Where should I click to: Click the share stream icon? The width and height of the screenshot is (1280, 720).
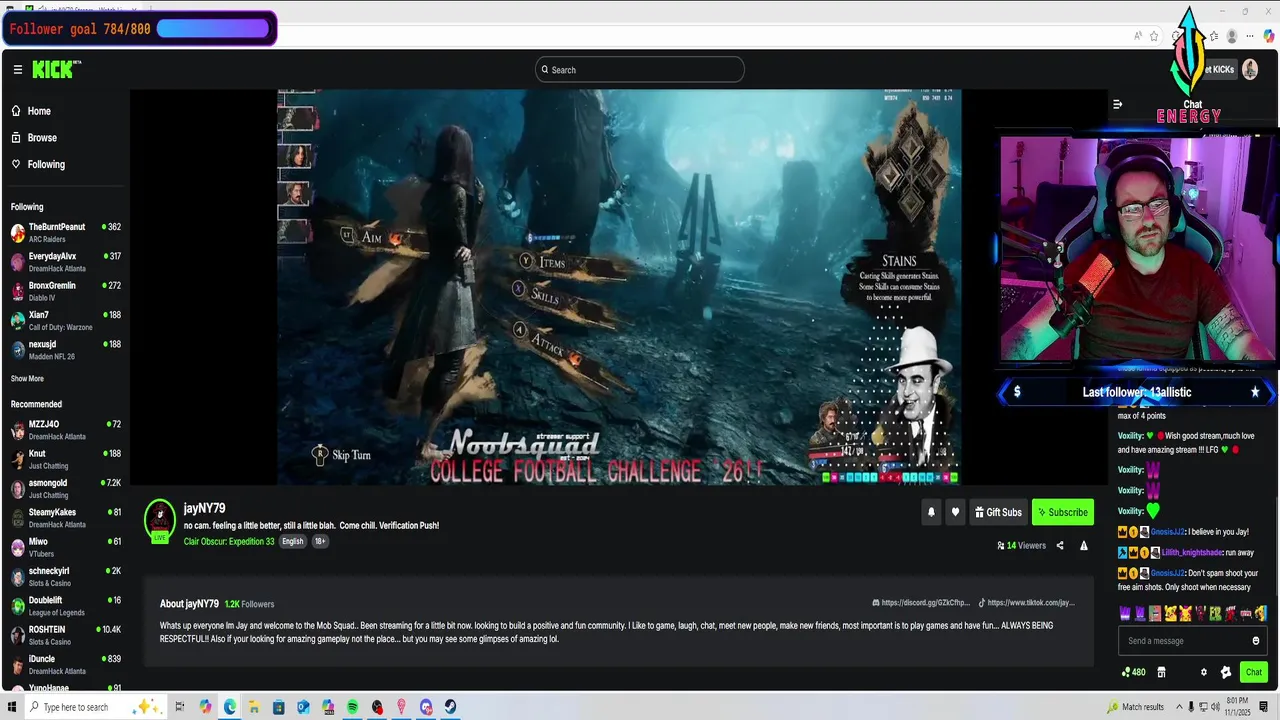pyautogui.click(x=1060, y=546)
